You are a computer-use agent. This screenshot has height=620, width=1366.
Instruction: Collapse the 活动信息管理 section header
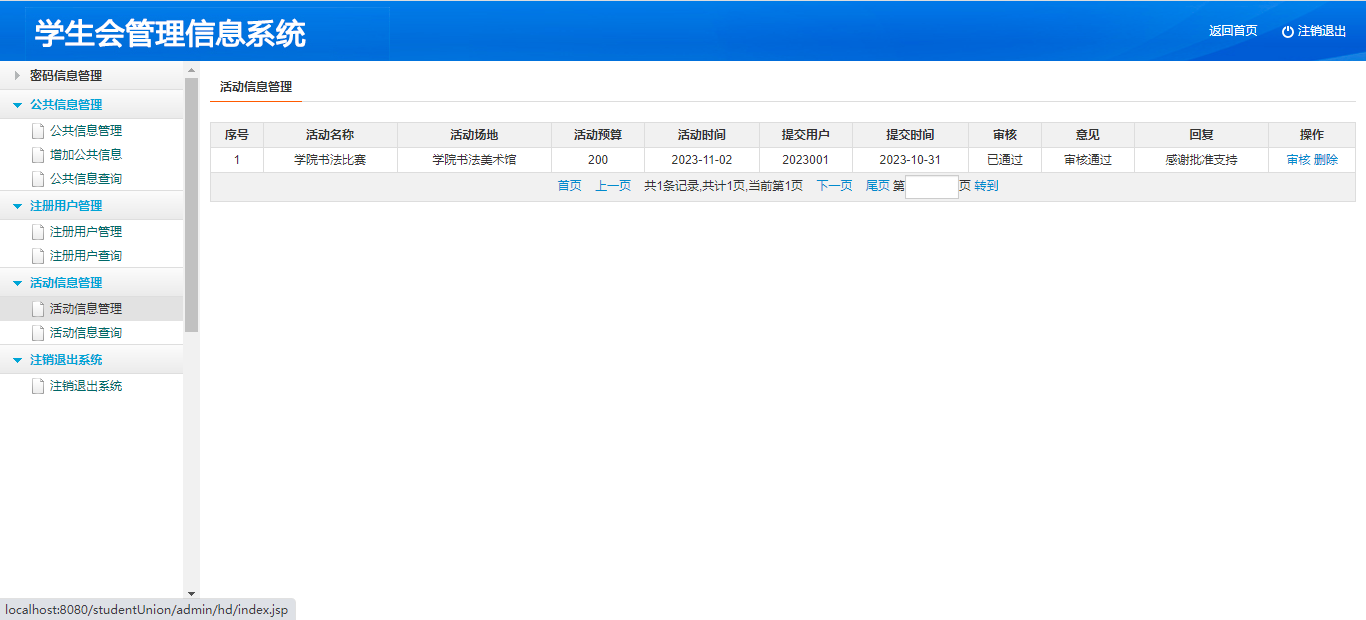[65, 283]
